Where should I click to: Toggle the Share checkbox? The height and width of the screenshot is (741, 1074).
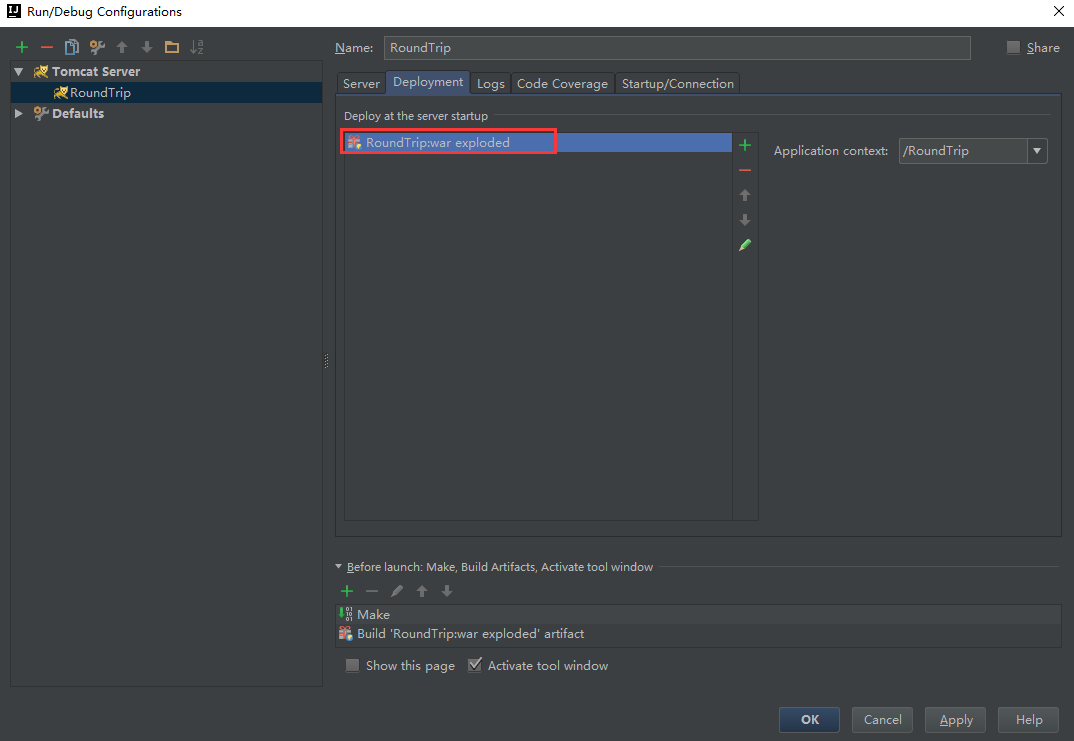pos(1013,47)
